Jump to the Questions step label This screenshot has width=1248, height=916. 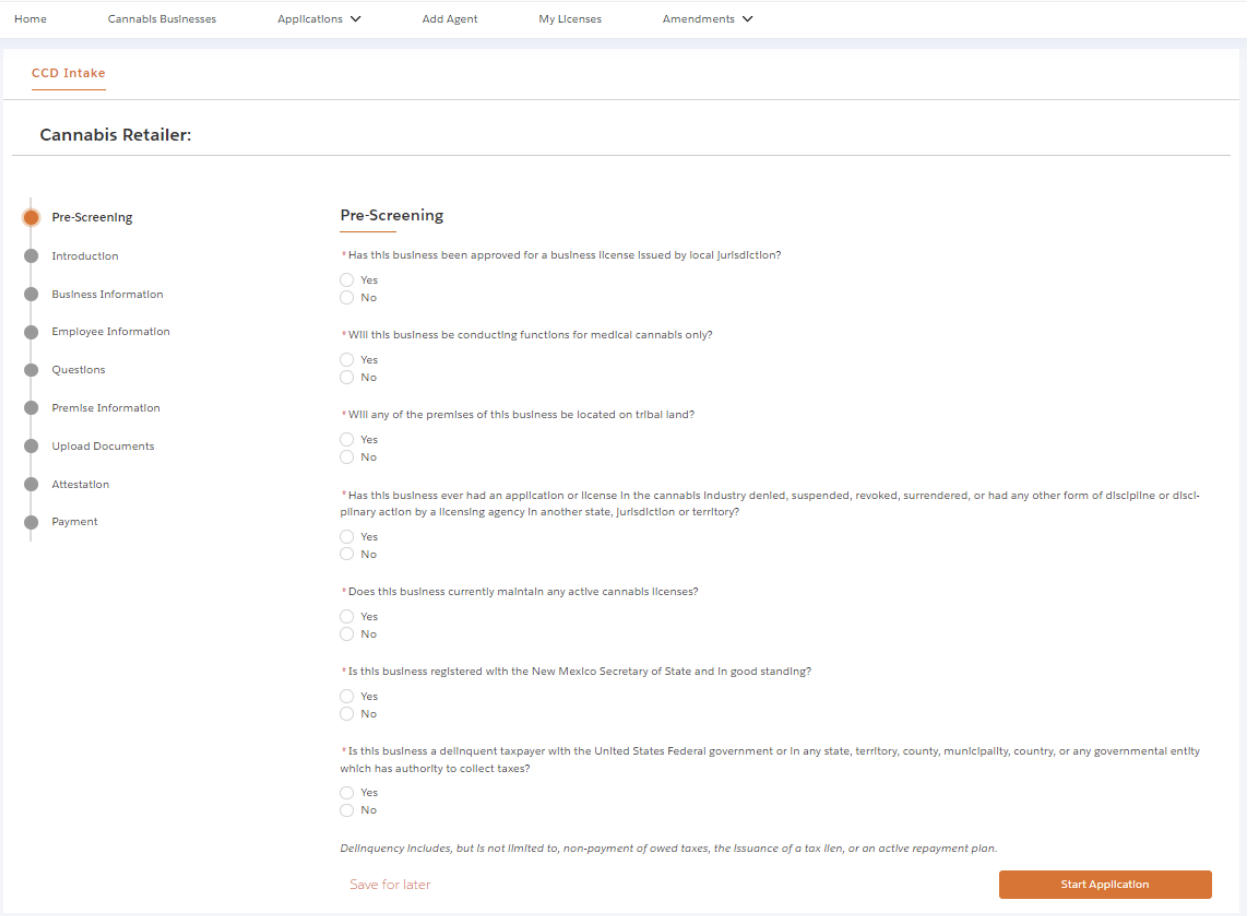[x=78, y=370]
